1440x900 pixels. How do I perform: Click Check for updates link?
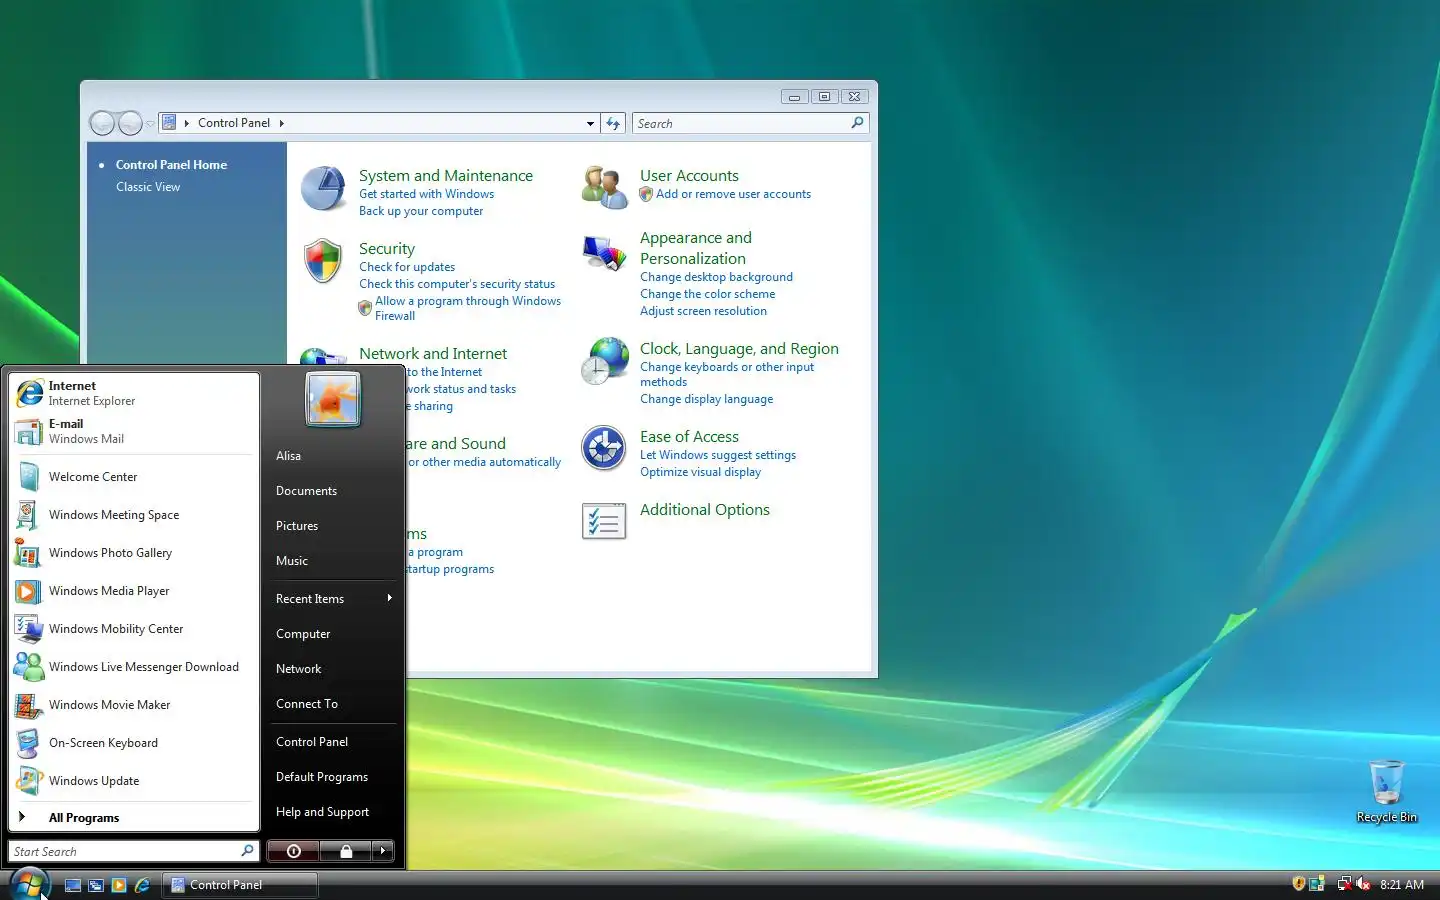407,267
